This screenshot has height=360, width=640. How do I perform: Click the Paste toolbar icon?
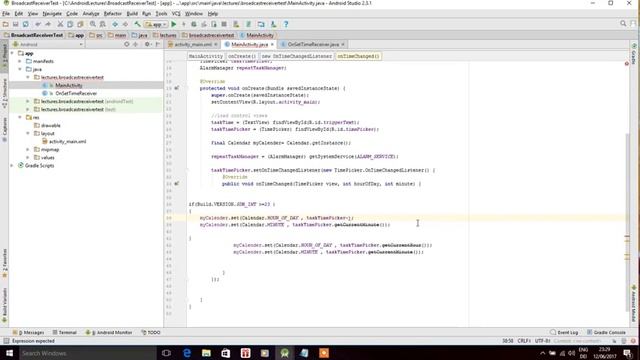point(80,24)
